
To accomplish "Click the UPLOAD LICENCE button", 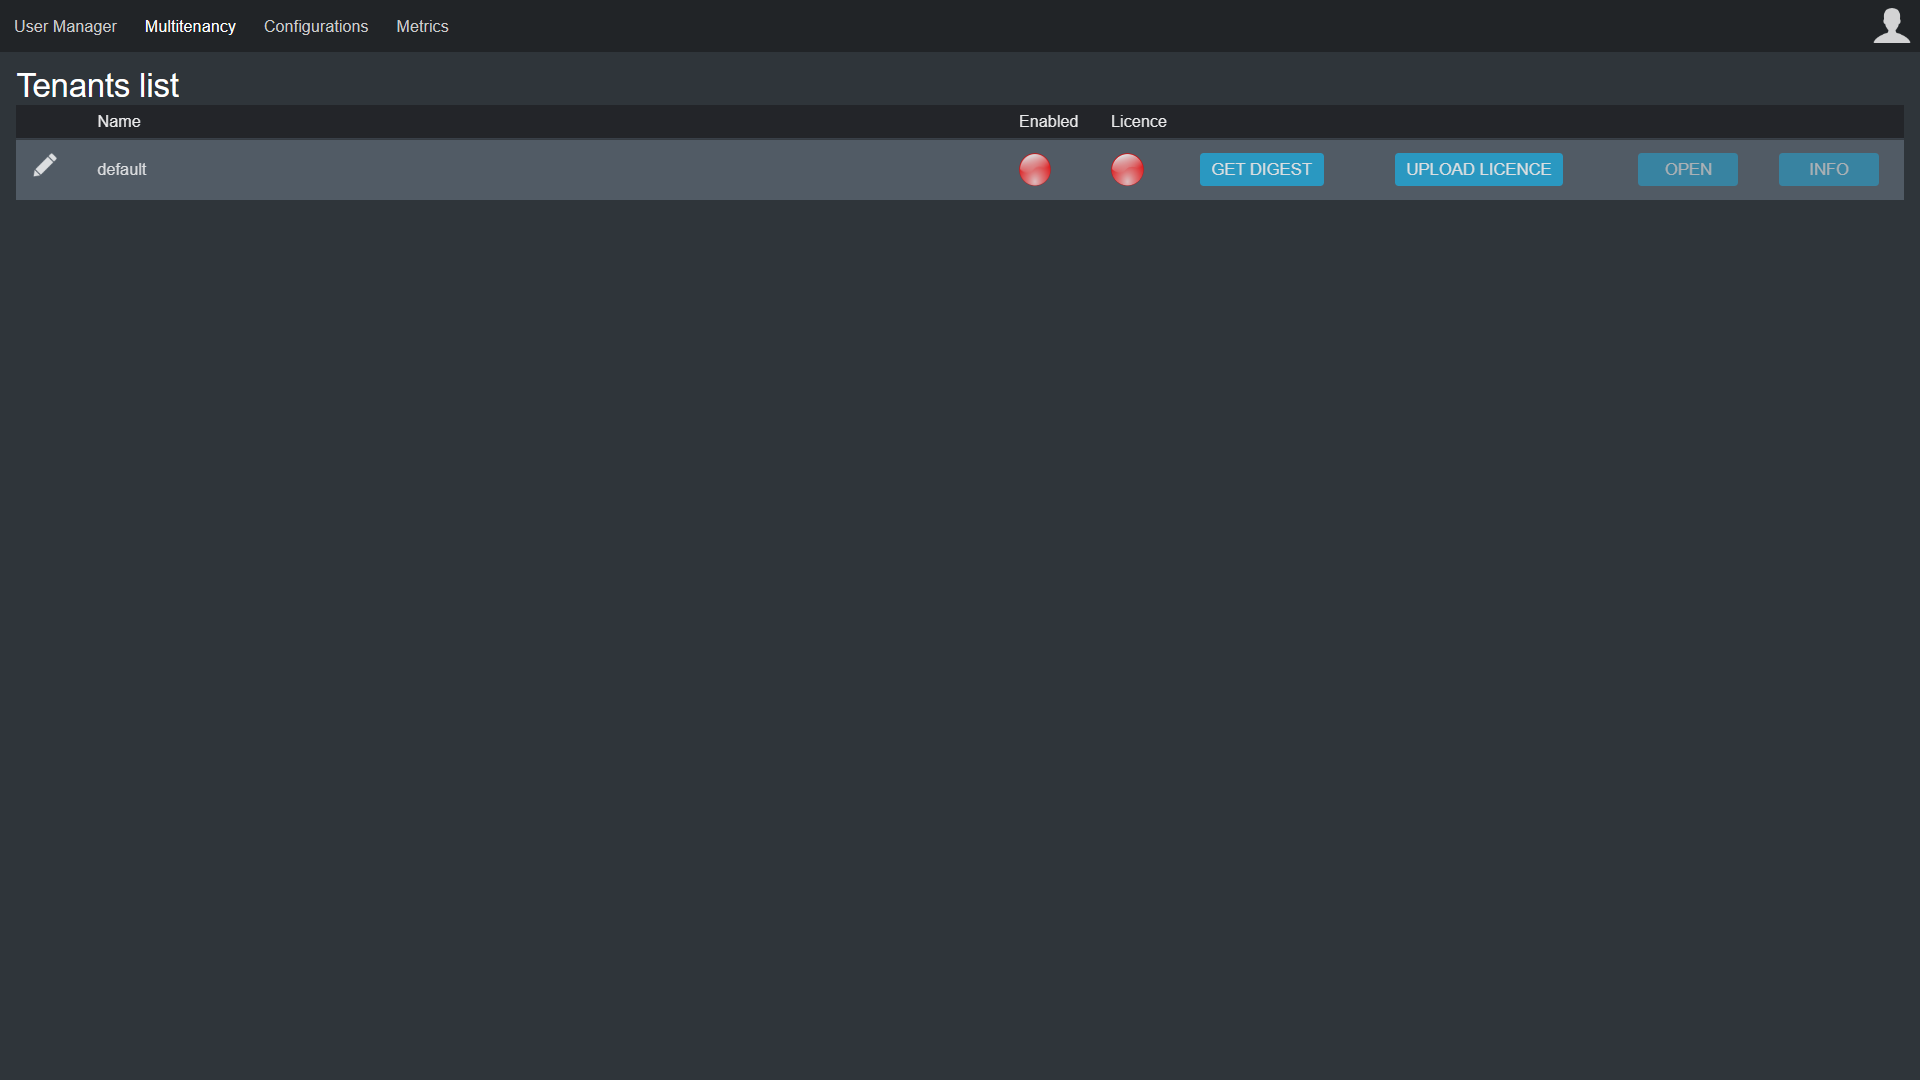I will point(1478,170).
